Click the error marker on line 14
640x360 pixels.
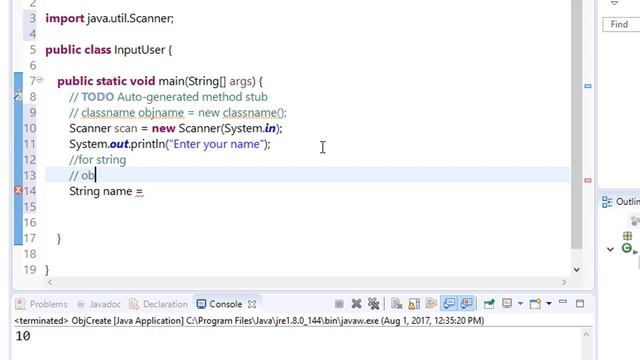click(18, 190)
